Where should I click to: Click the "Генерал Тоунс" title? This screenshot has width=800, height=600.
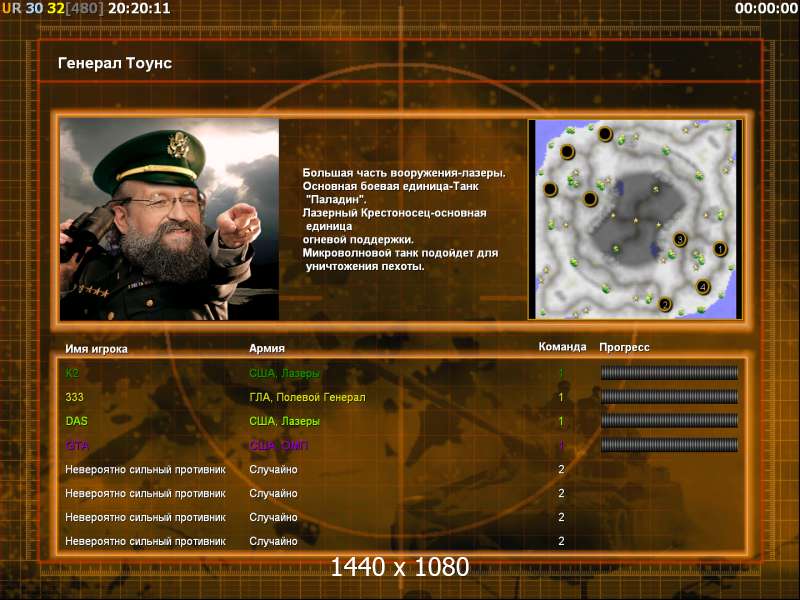(x=115, y=63)
